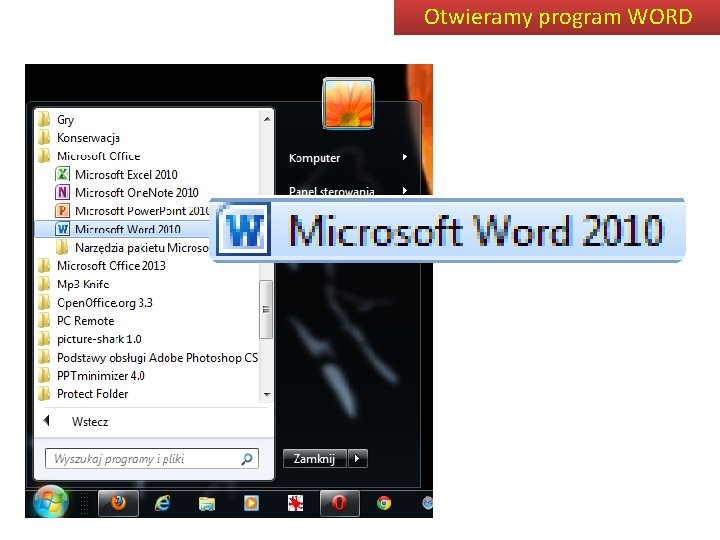Open the Protect Folder entry

click(x=83, y=394)
